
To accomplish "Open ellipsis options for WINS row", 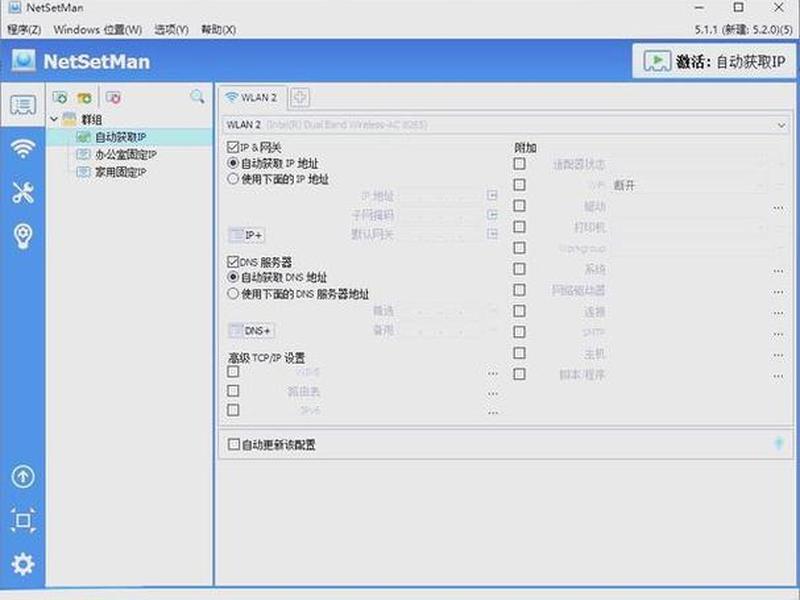I will tap(492, 373).
